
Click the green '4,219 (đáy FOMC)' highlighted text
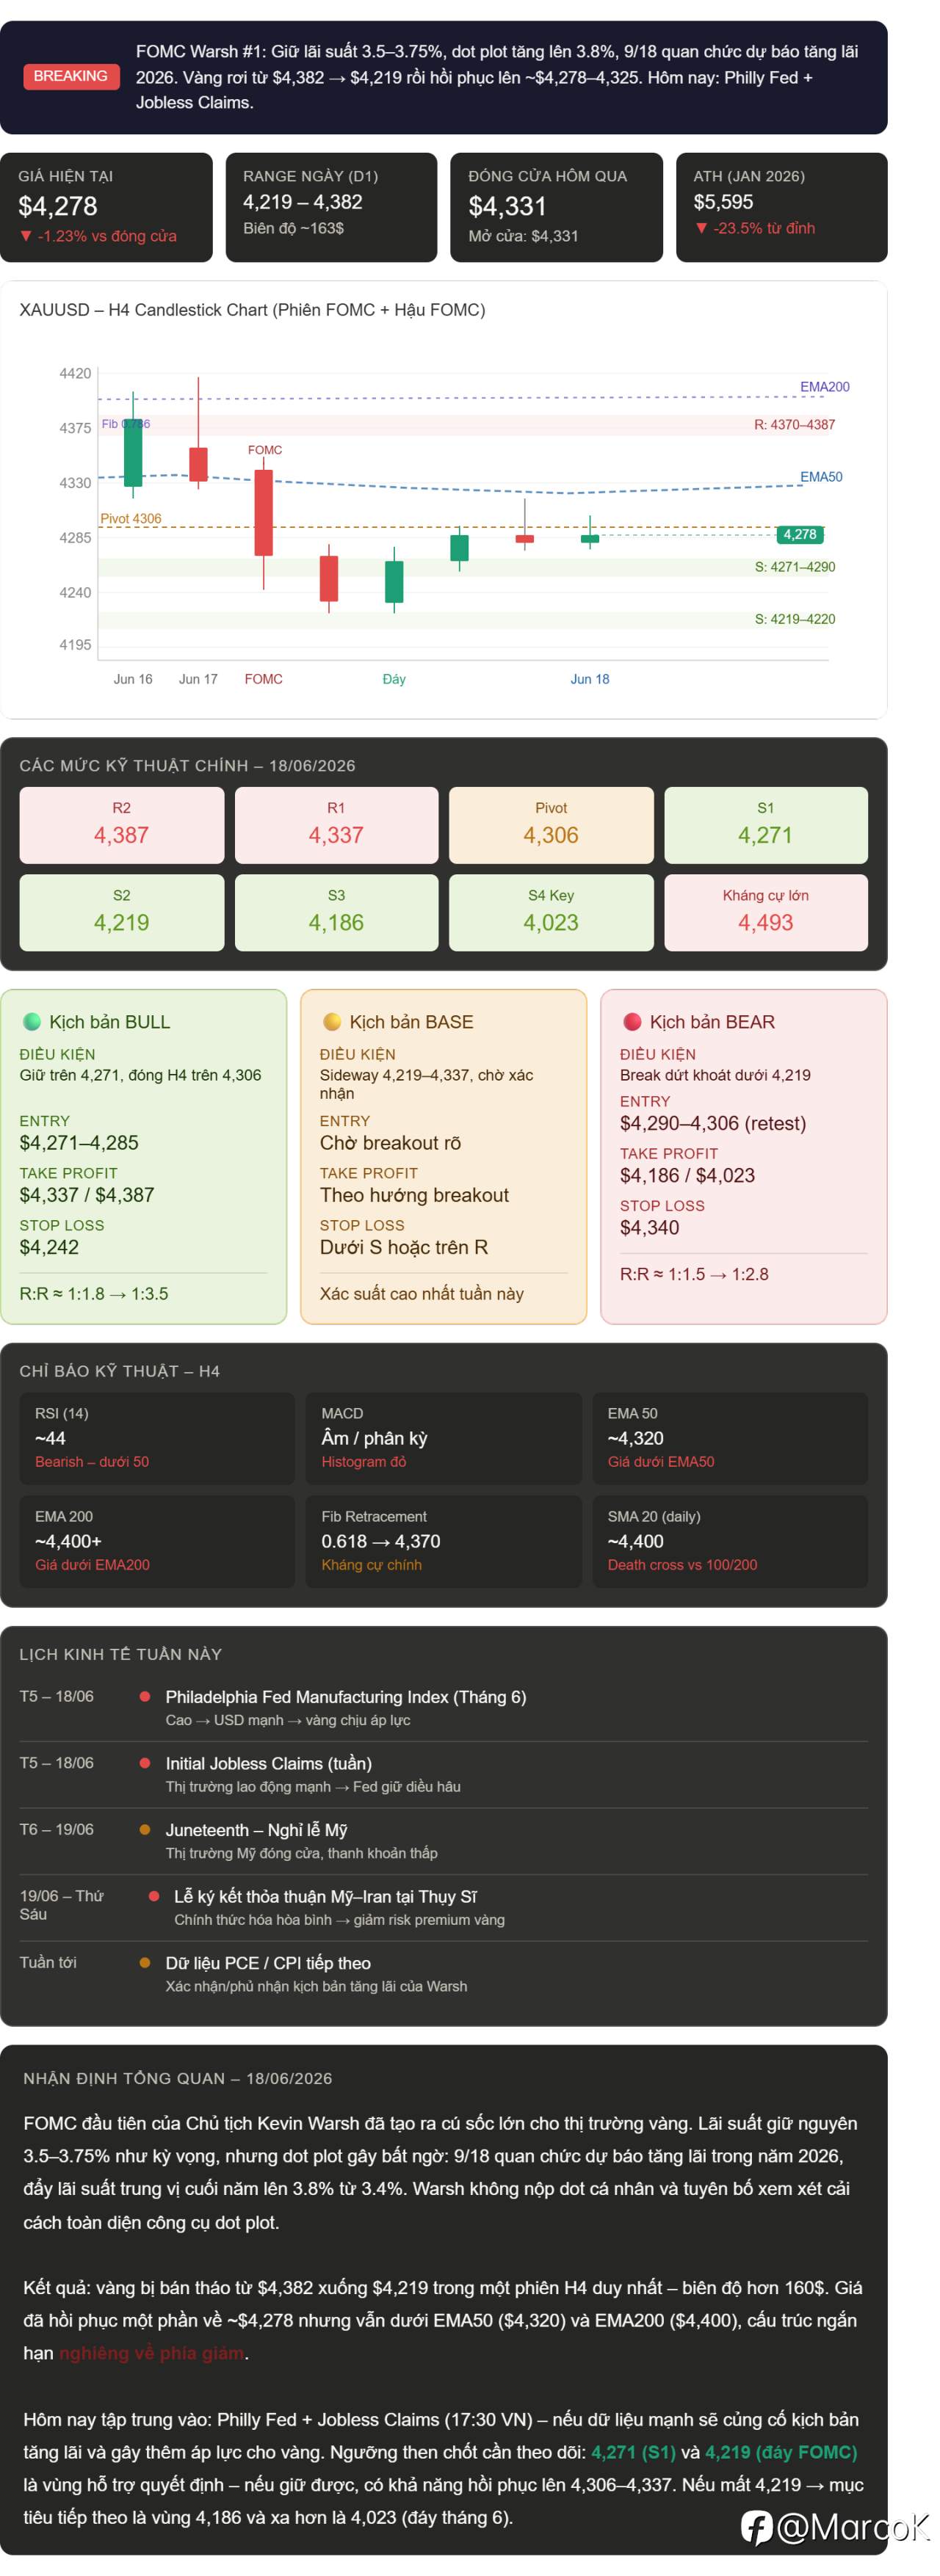tap(781, 2452)
